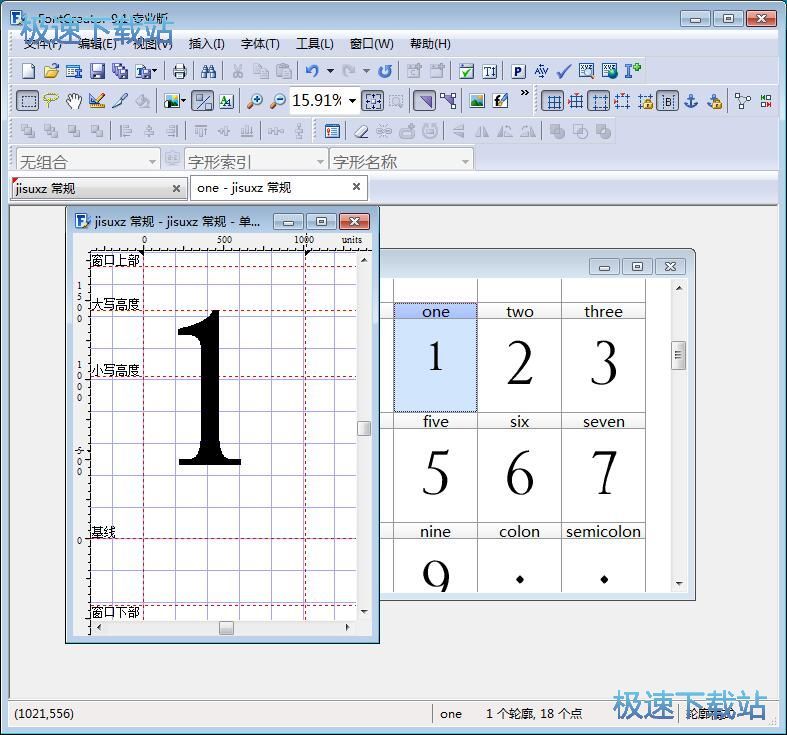787x735 pixels.
Task: Click the Save disk icon in toolbar
Action: point(97,71)
